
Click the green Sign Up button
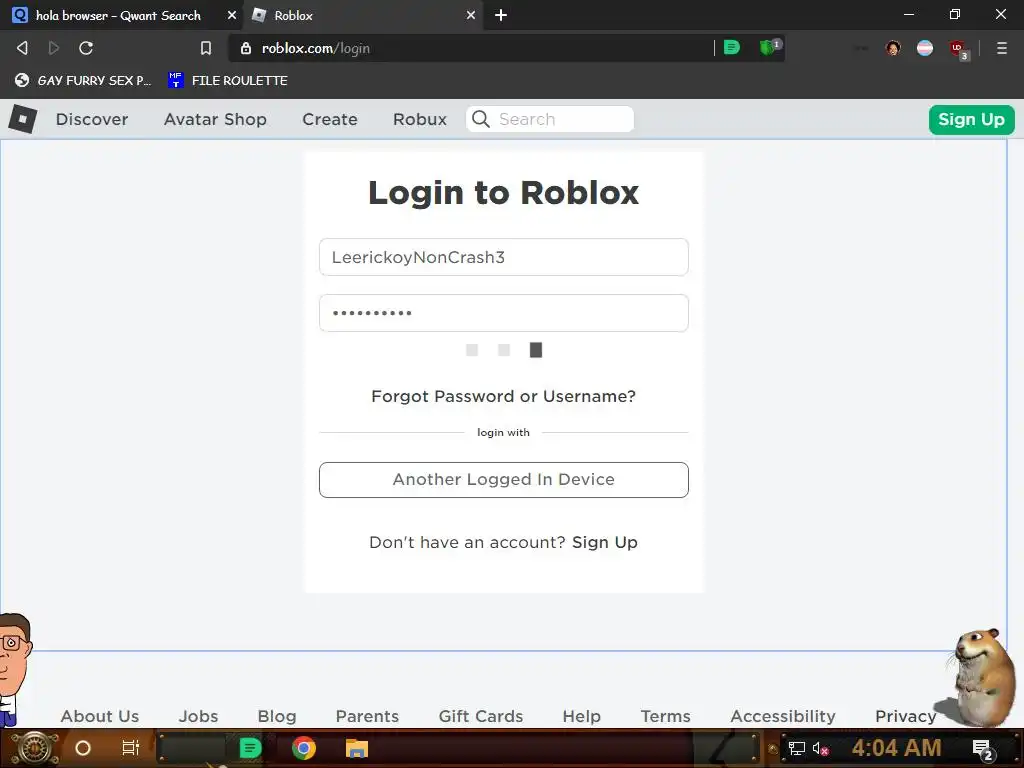971,120
